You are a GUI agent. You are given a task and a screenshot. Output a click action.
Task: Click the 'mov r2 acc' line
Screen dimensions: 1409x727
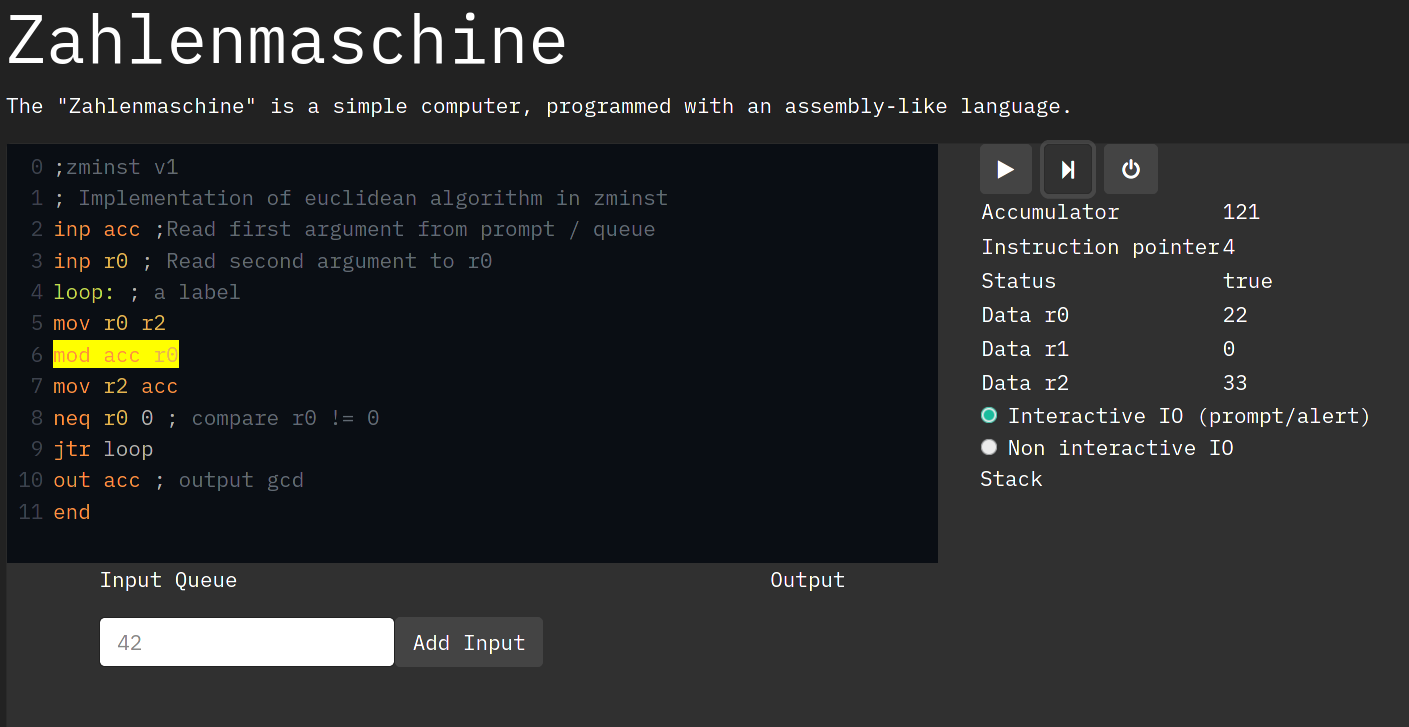[x=115, y=386]
